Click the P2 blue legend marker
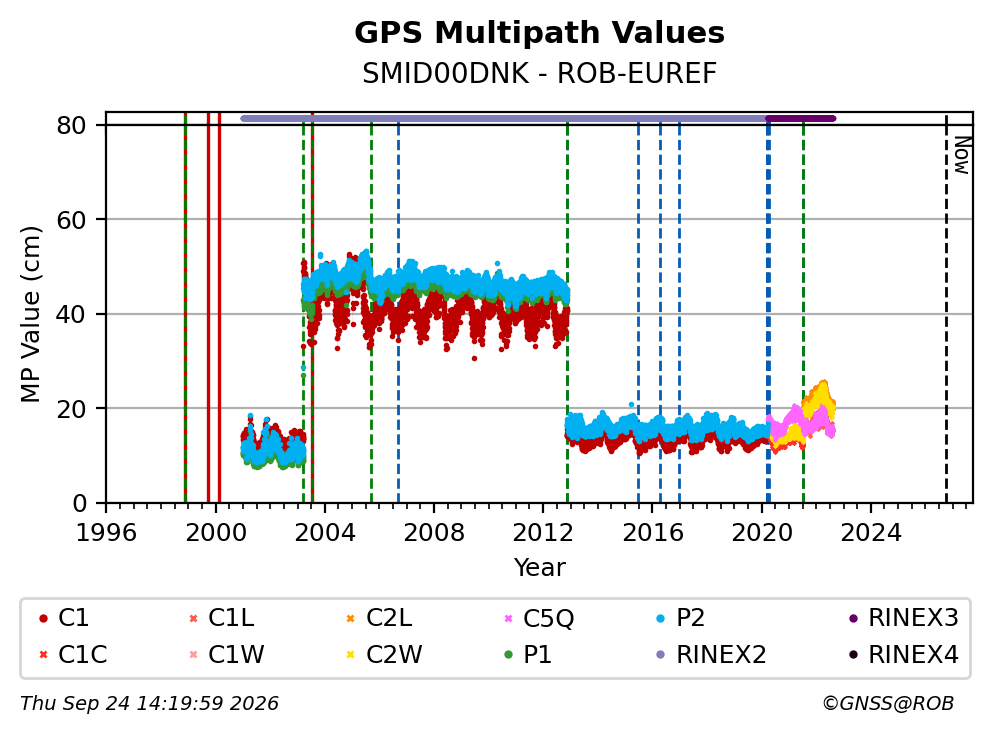Screen dimensions: 992x734 point(661,618)
